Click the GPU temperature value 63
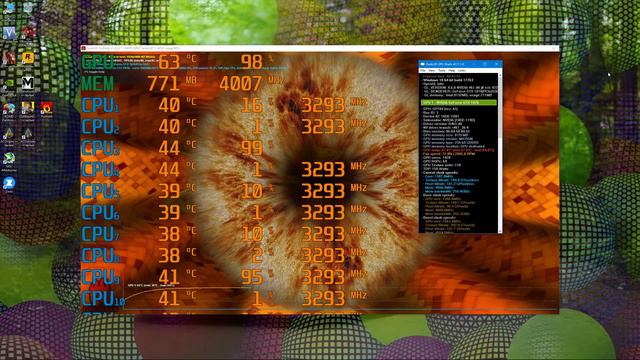Image resolution: width=640 pixels, height=360 pixels. 169,62
